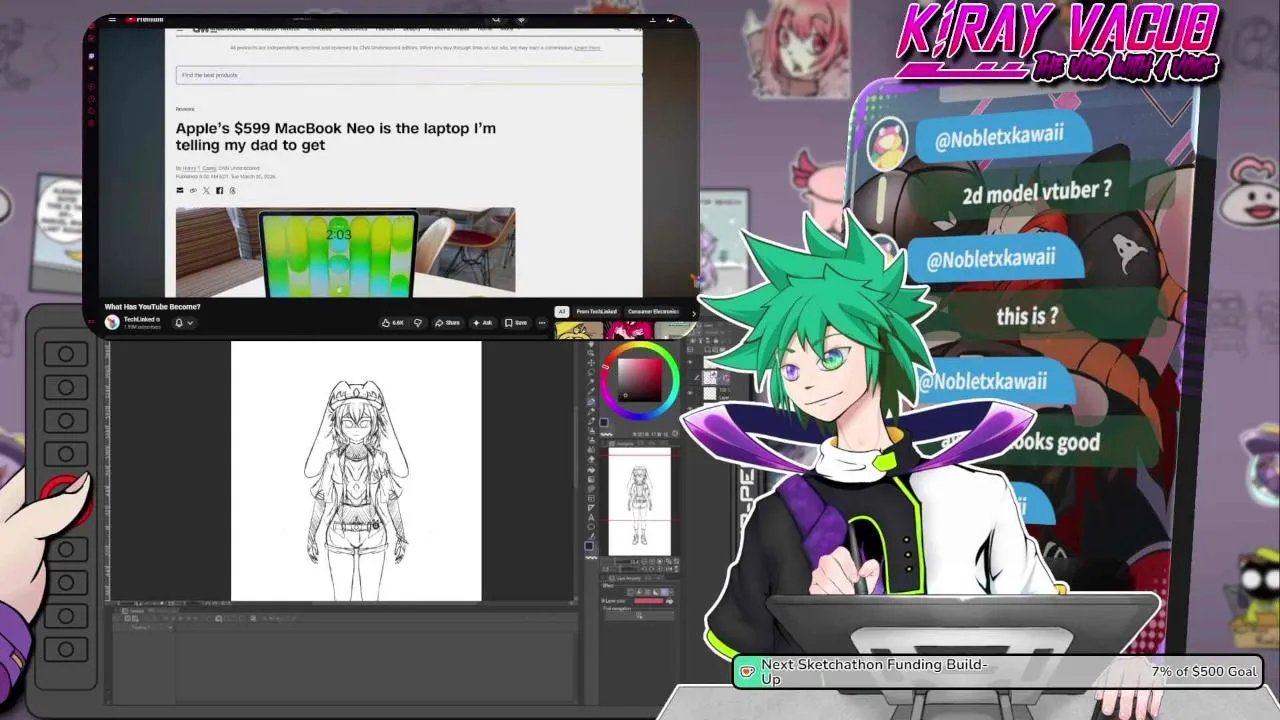The width and height of the screenshot is (1280, 720).
Task: Select the highlighted active drawing tool
Action: [x=592, y=401]
